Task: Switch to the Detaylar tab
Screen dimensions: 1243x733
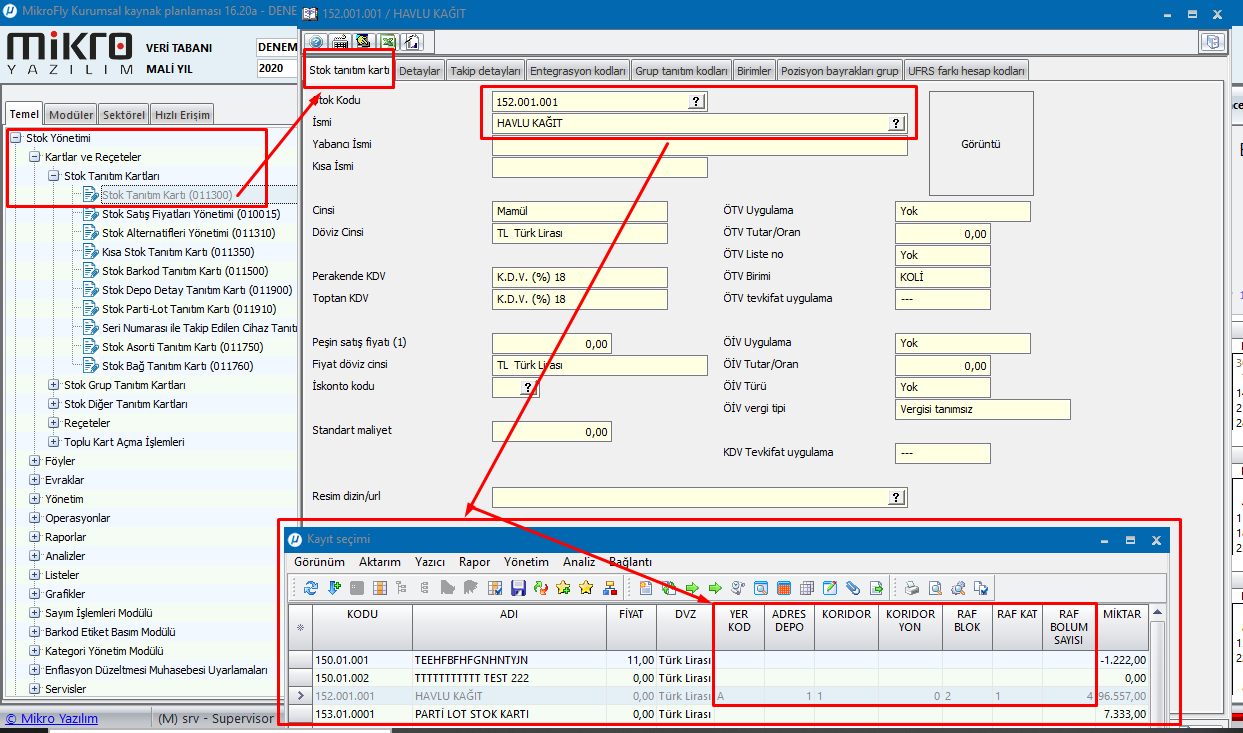Action: 419,71
